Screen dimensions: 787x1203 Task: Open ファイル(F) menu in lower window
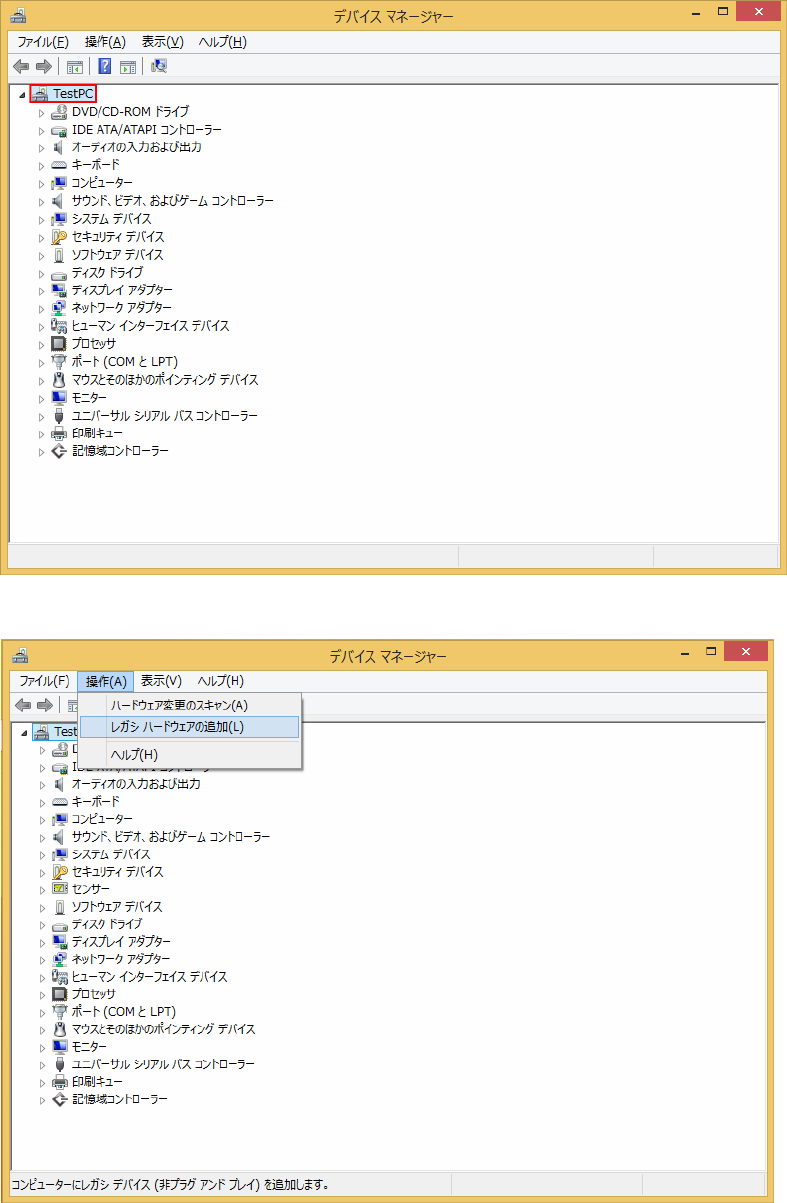45,681
